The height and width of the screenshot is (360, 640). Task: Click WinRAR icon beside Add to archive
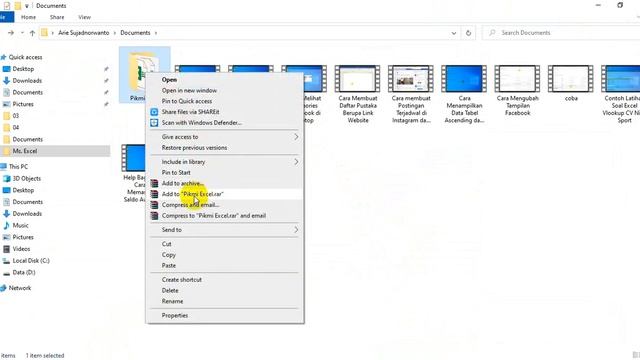154,183
